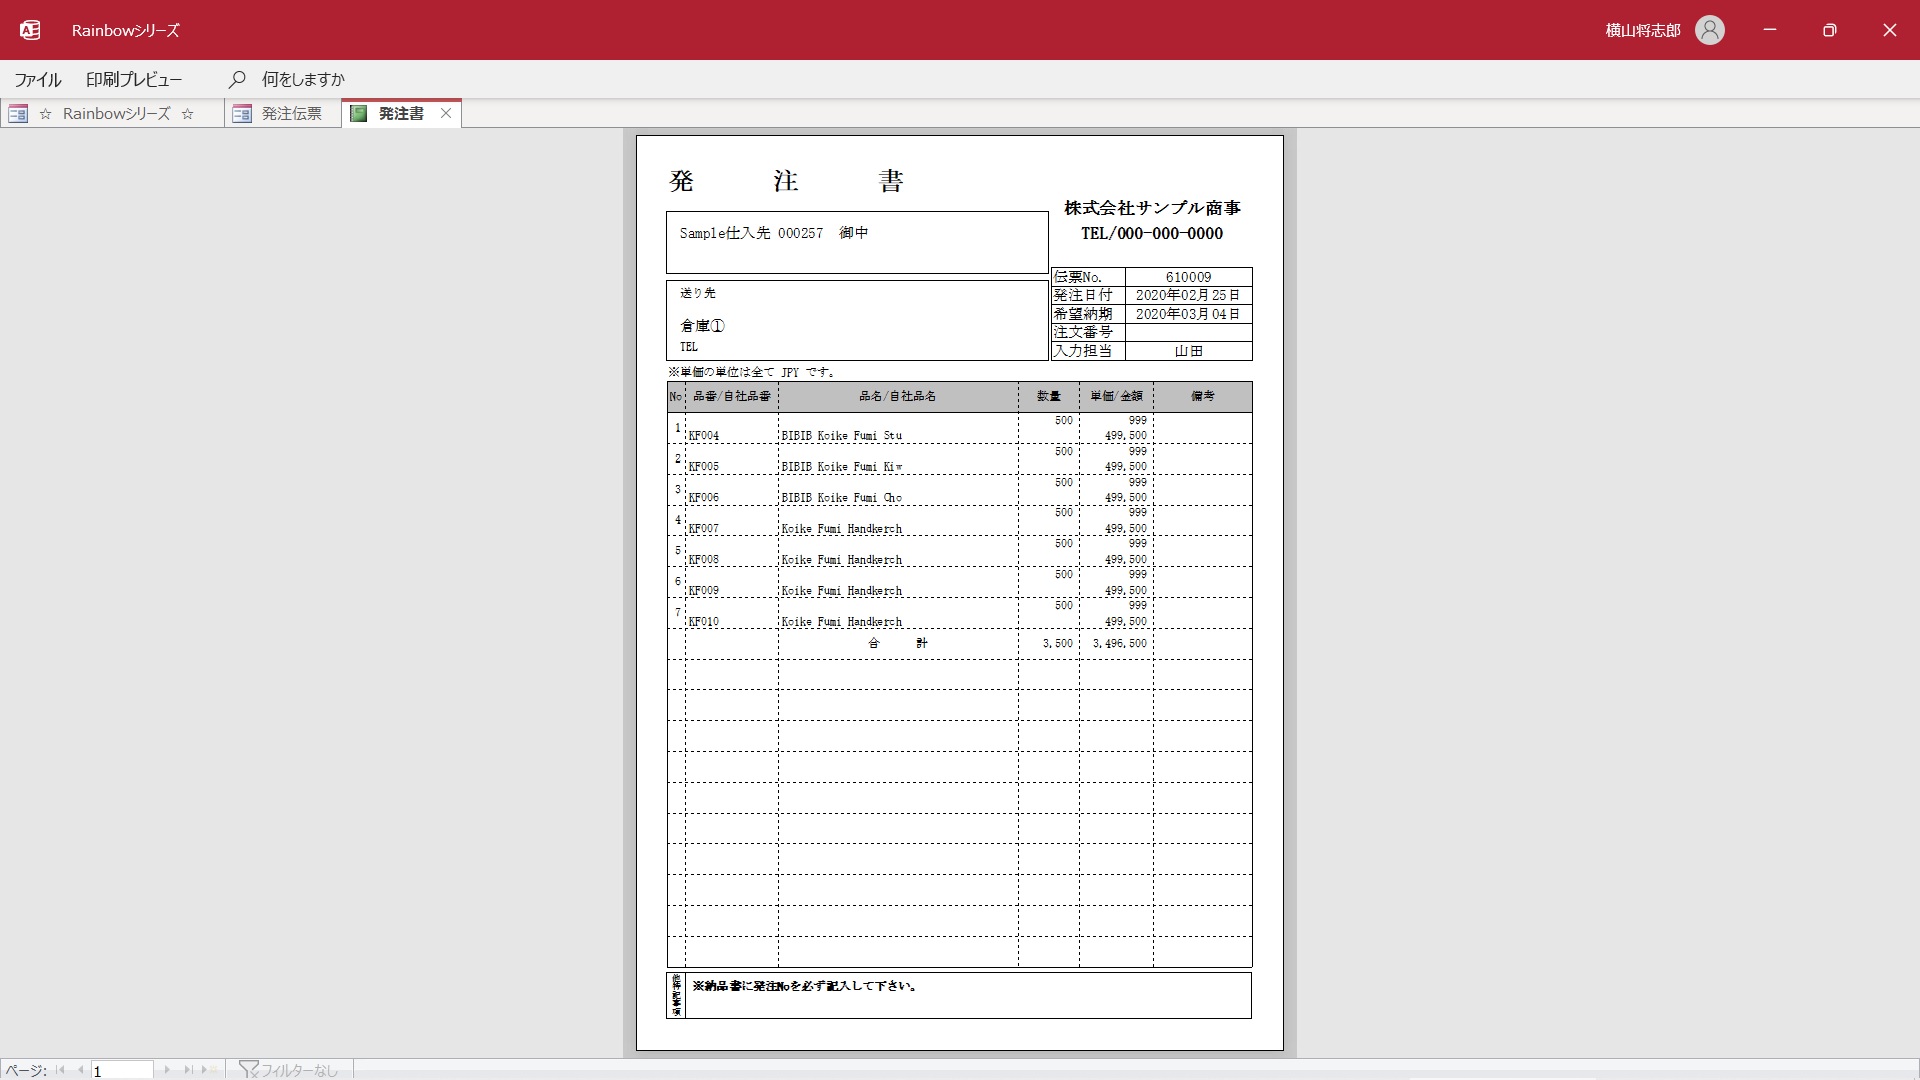
Task: Switch to the 発注伝票 tab
Action: coord(291,114)
